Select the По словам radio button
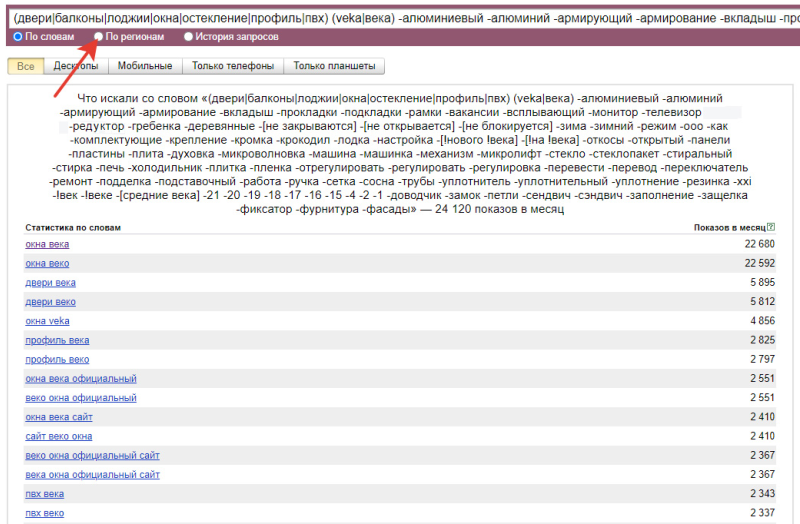This screenshot has width=800, height=524. tap(18, 37)
